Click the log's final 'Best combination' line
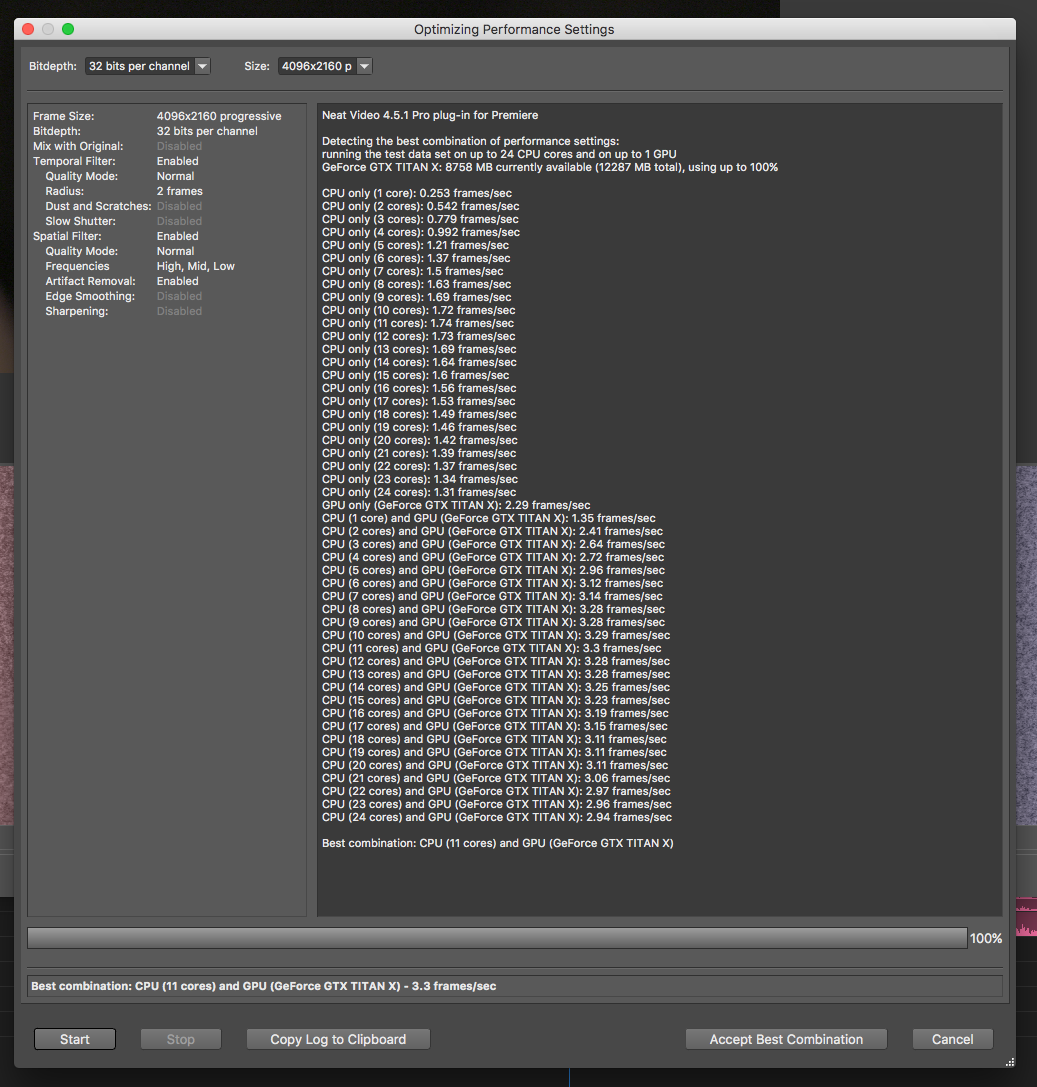 (x=498, y=843)
